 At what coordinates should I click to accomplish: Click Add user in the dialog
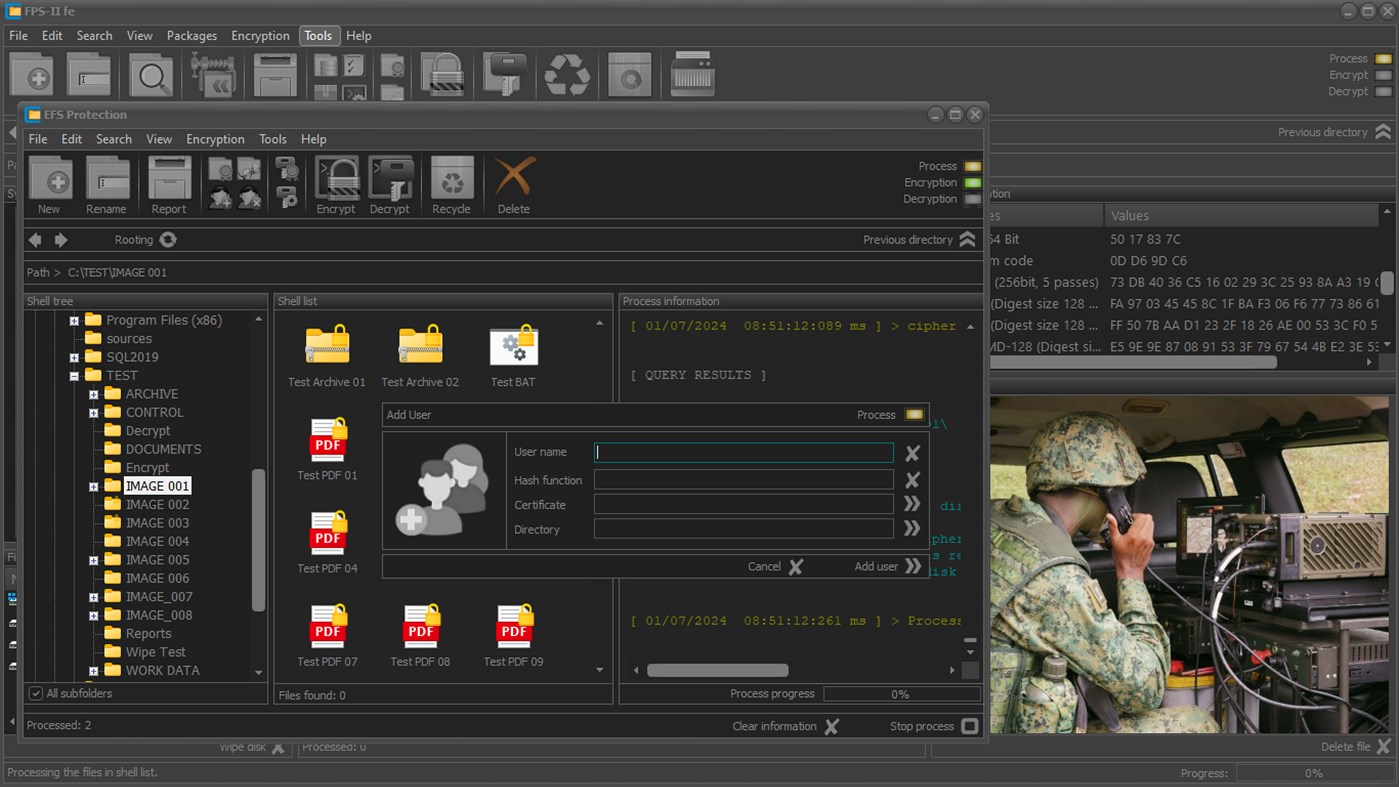(886, 566)
